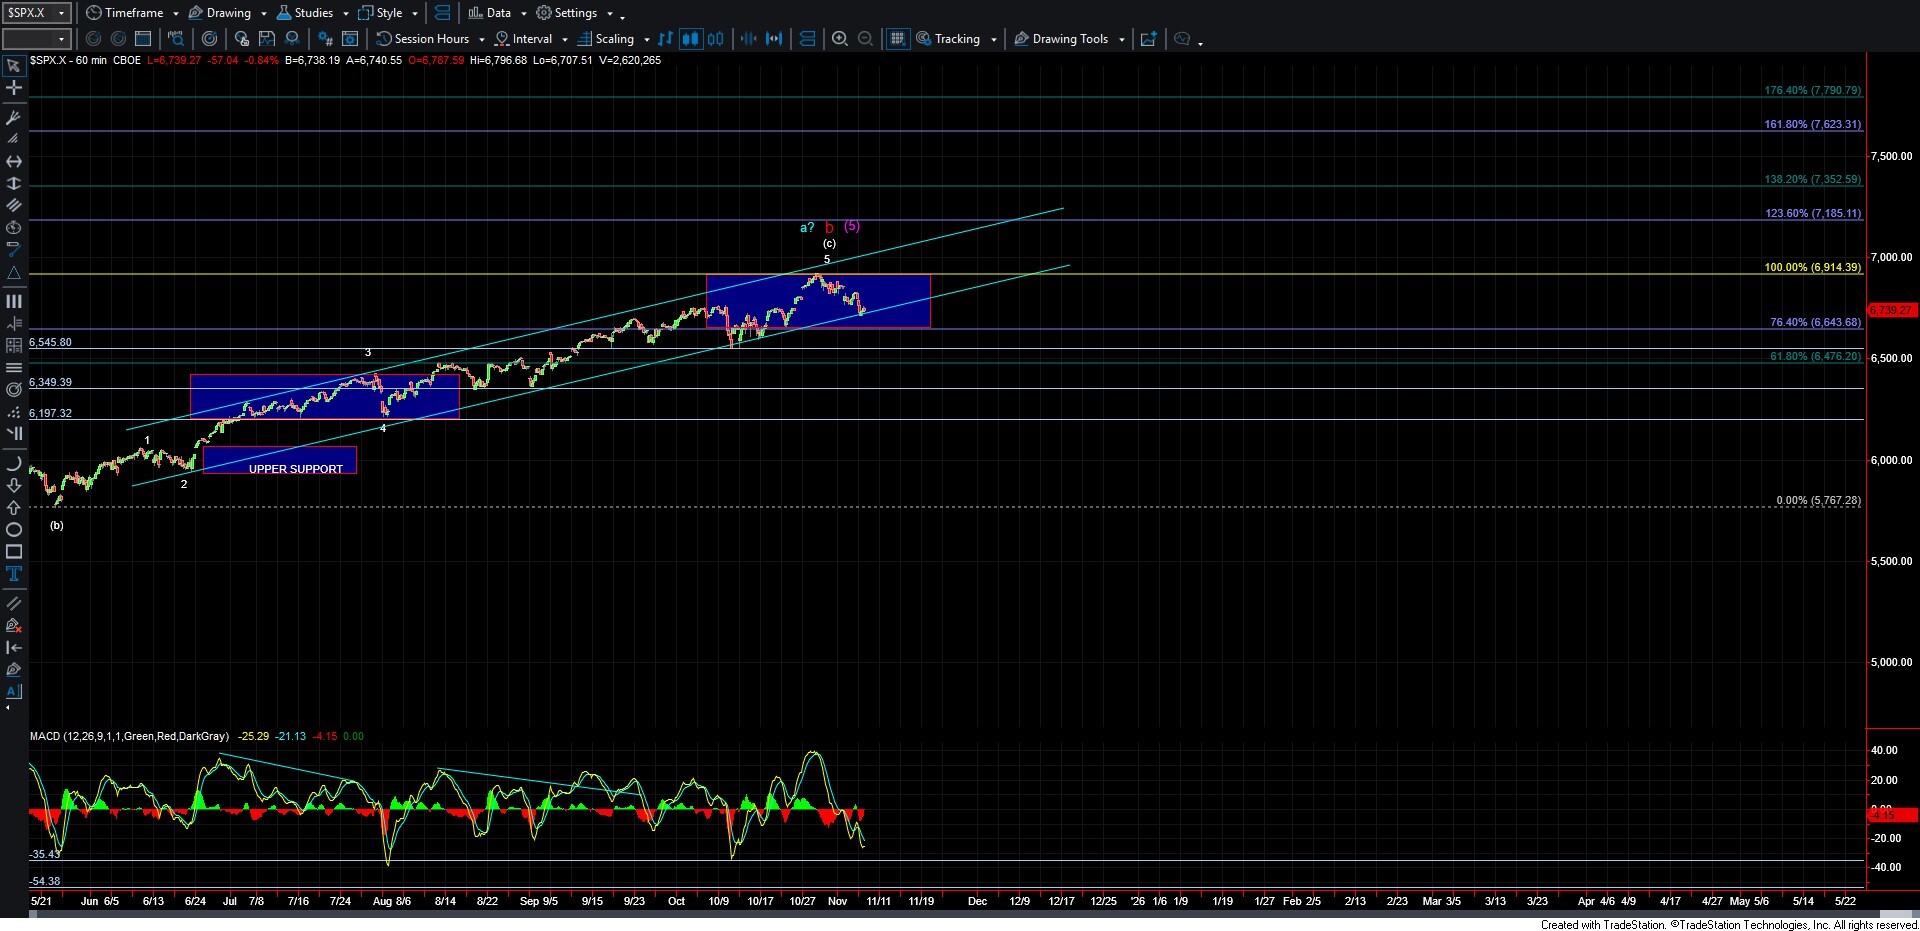Toggle the grid display button
This screenshot has width=1920, height=931.
point(897,39)
